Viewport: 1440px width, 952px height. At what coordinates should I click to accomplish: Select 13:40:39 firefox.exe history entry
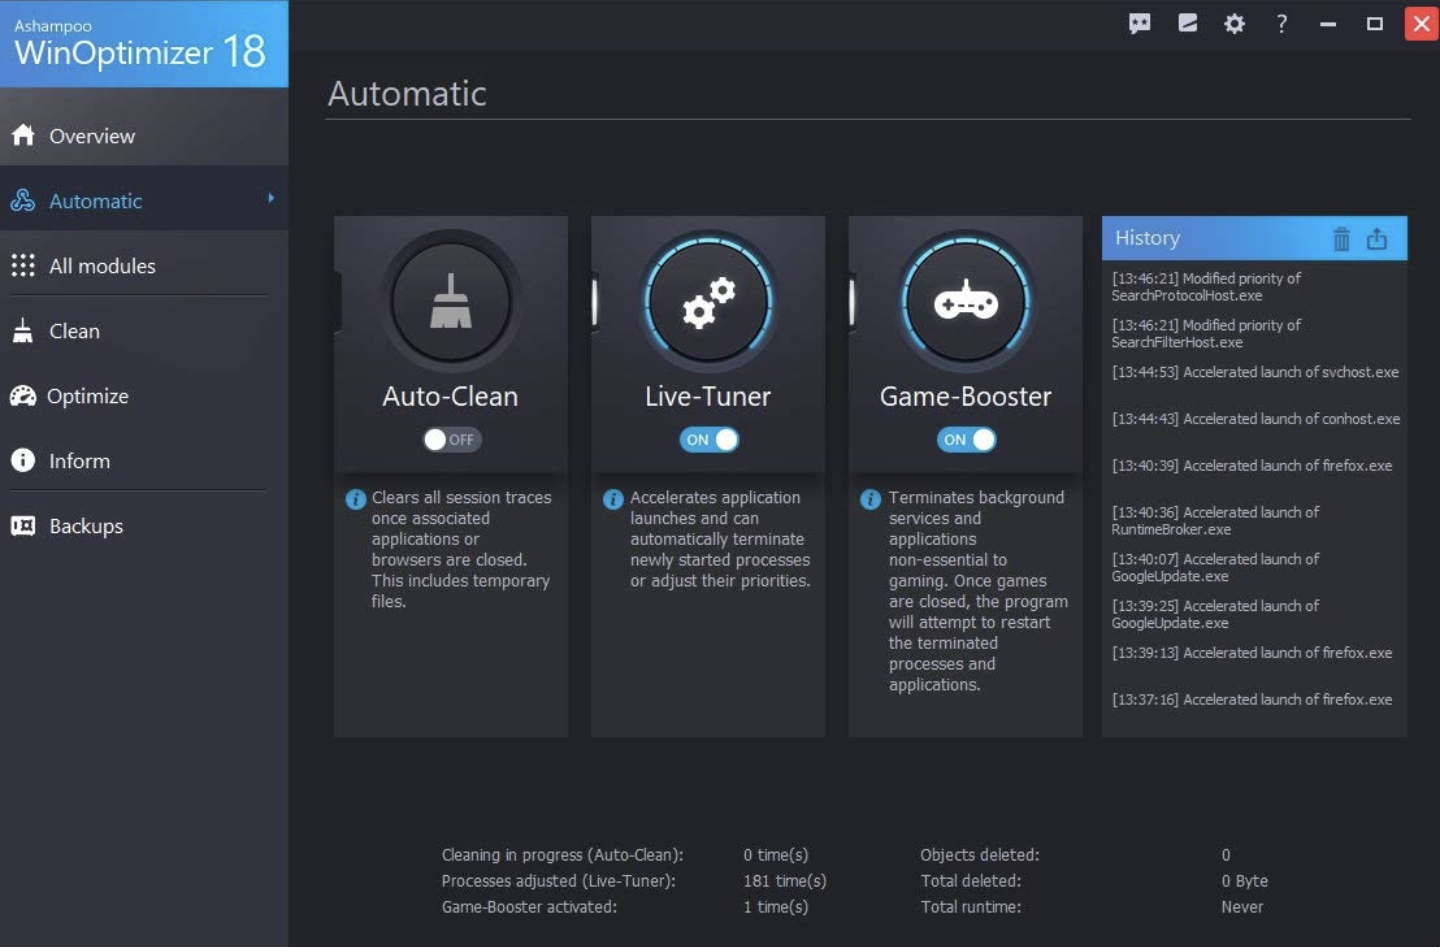[x=1252, y=466]
